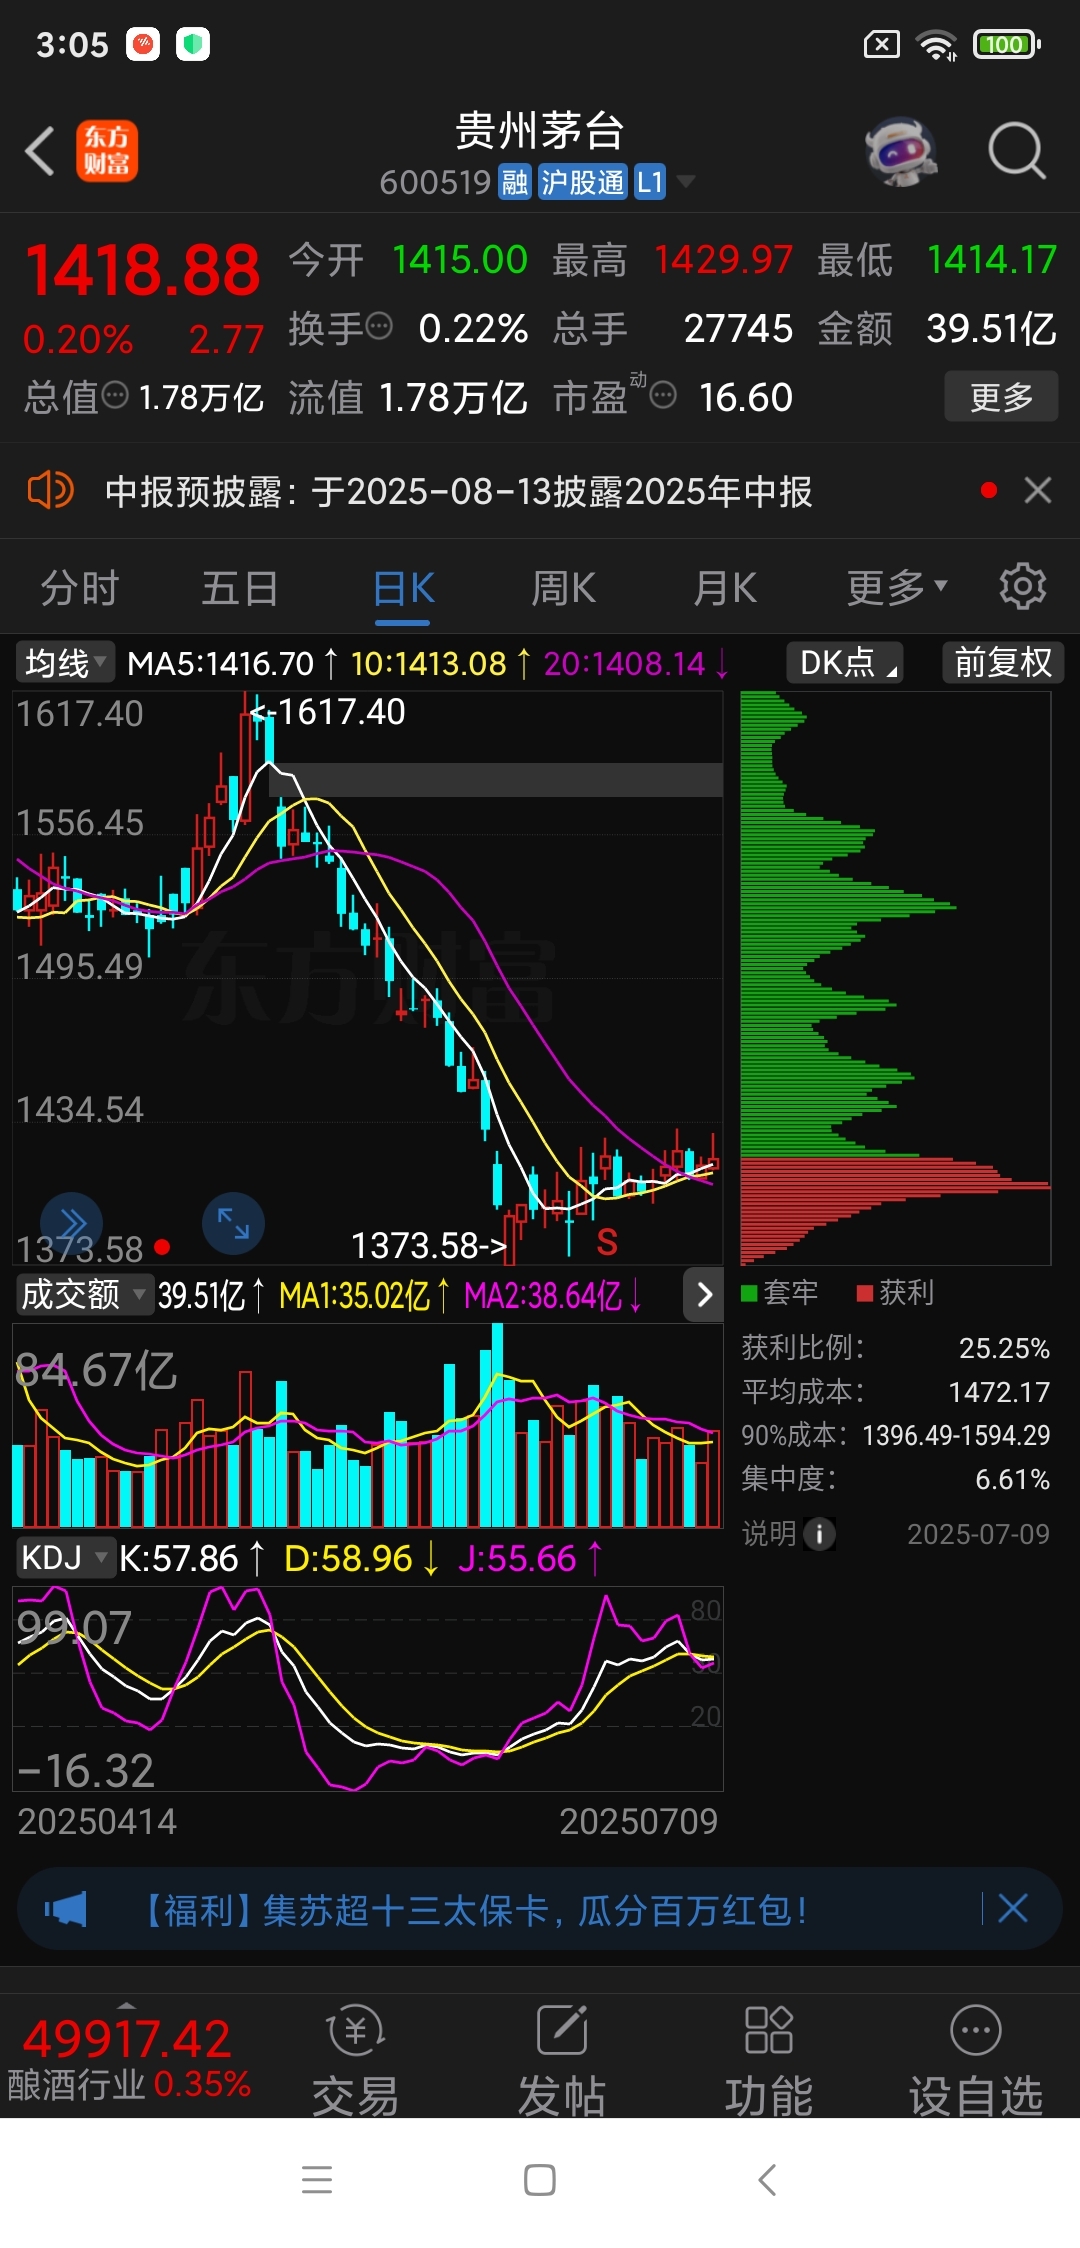Viewport: 1080px width, 2248px height.
Task: Tap the chip distribution histogram
Action: [895, 978]
